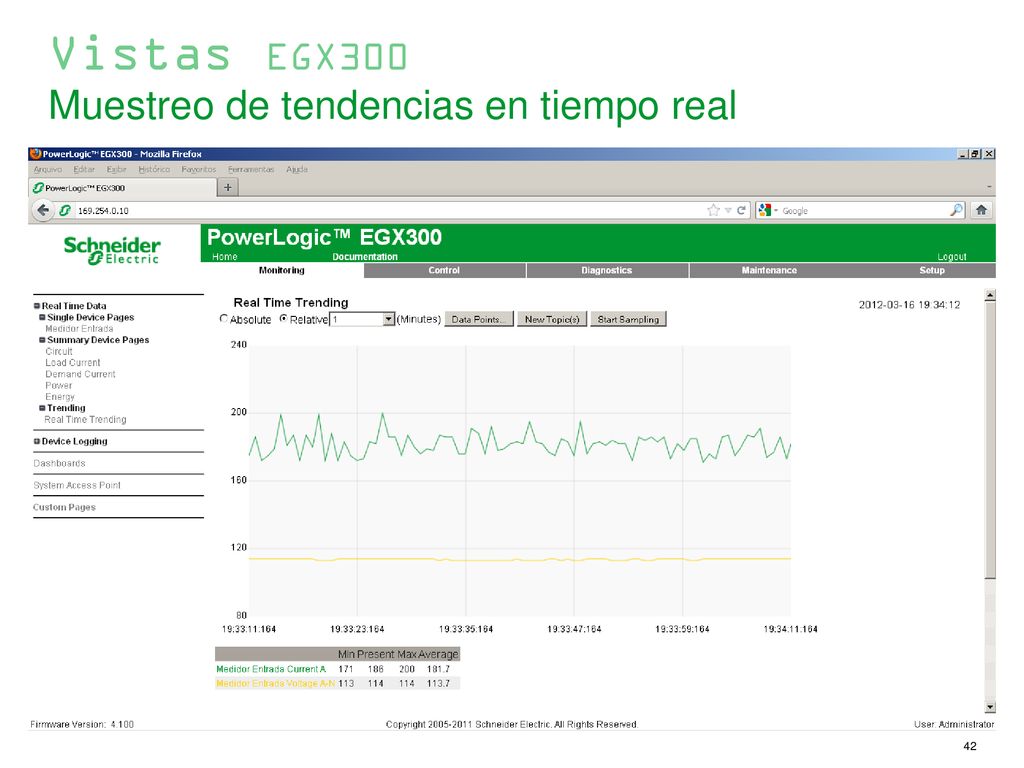Image resolution: width=1024 pixels, height=768 pixels.
Task: Click the PowerLogic EGX300 tab favicon
Action: 38,188
